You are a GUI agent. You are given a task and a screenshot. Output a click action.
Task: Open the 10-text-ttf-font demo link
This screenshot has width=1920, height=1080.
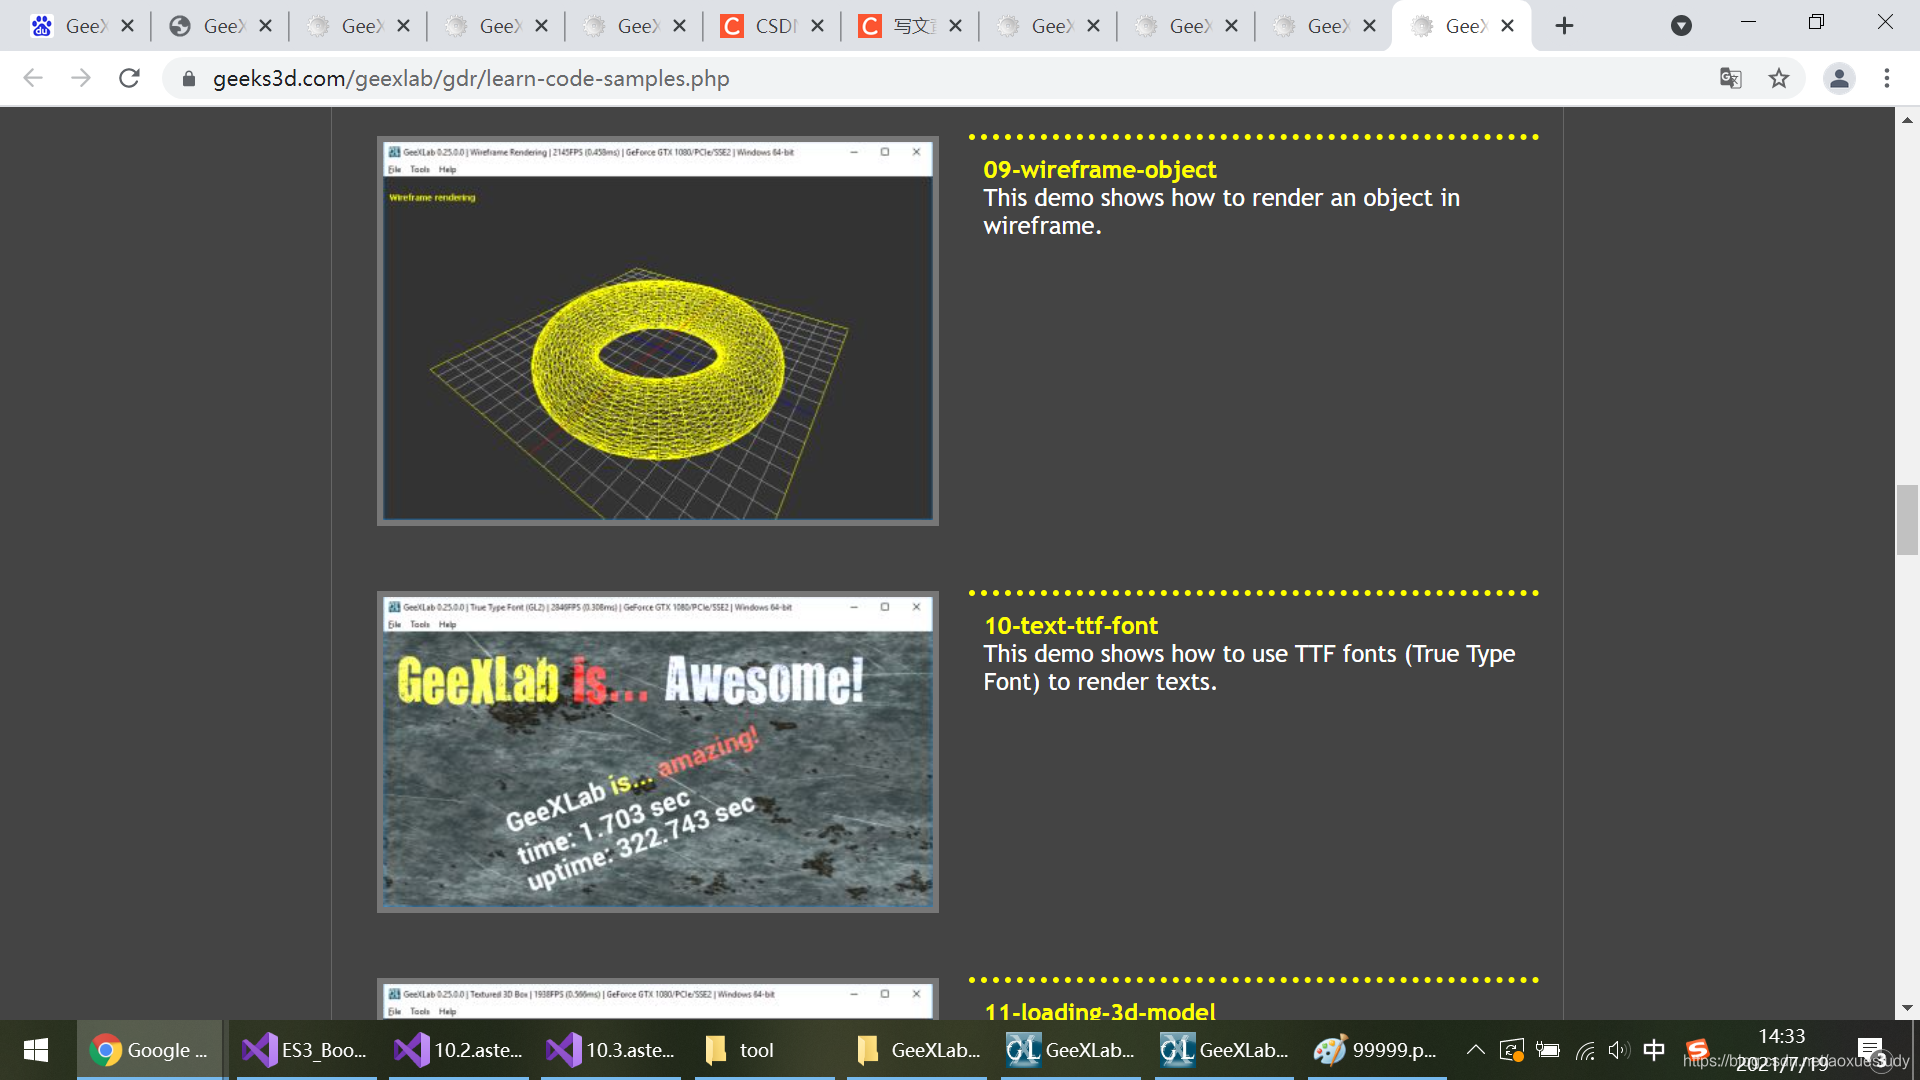pos(1070,626)
